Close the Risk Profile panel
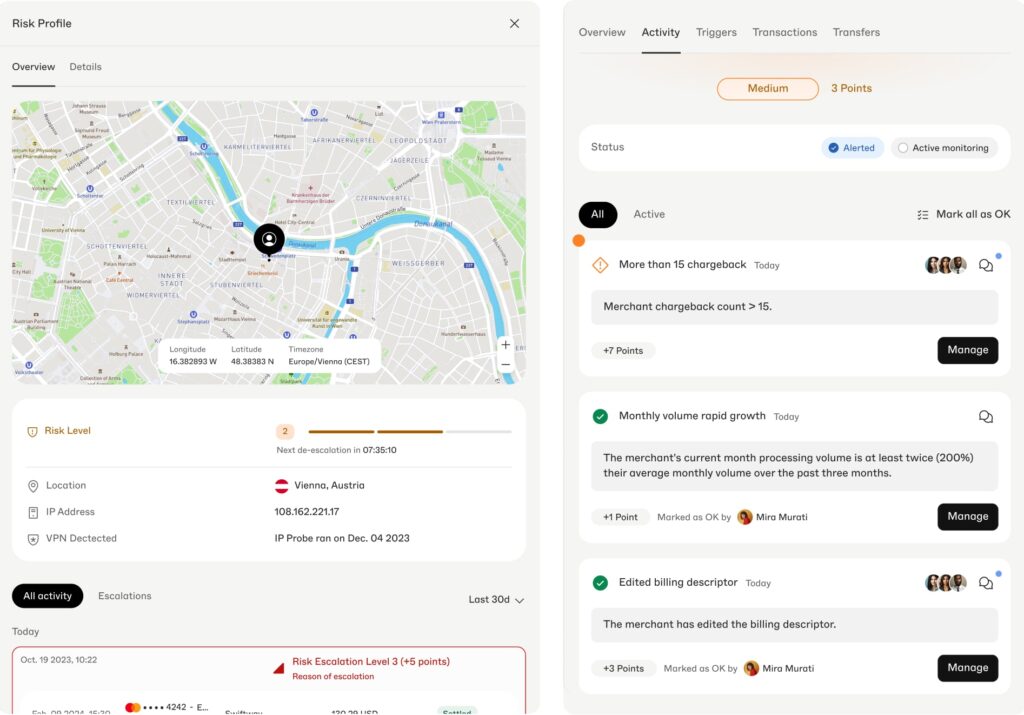Image resolution: width=1024 pixels, height=715 pixels. pyautogui.click(x=514, y=23)
